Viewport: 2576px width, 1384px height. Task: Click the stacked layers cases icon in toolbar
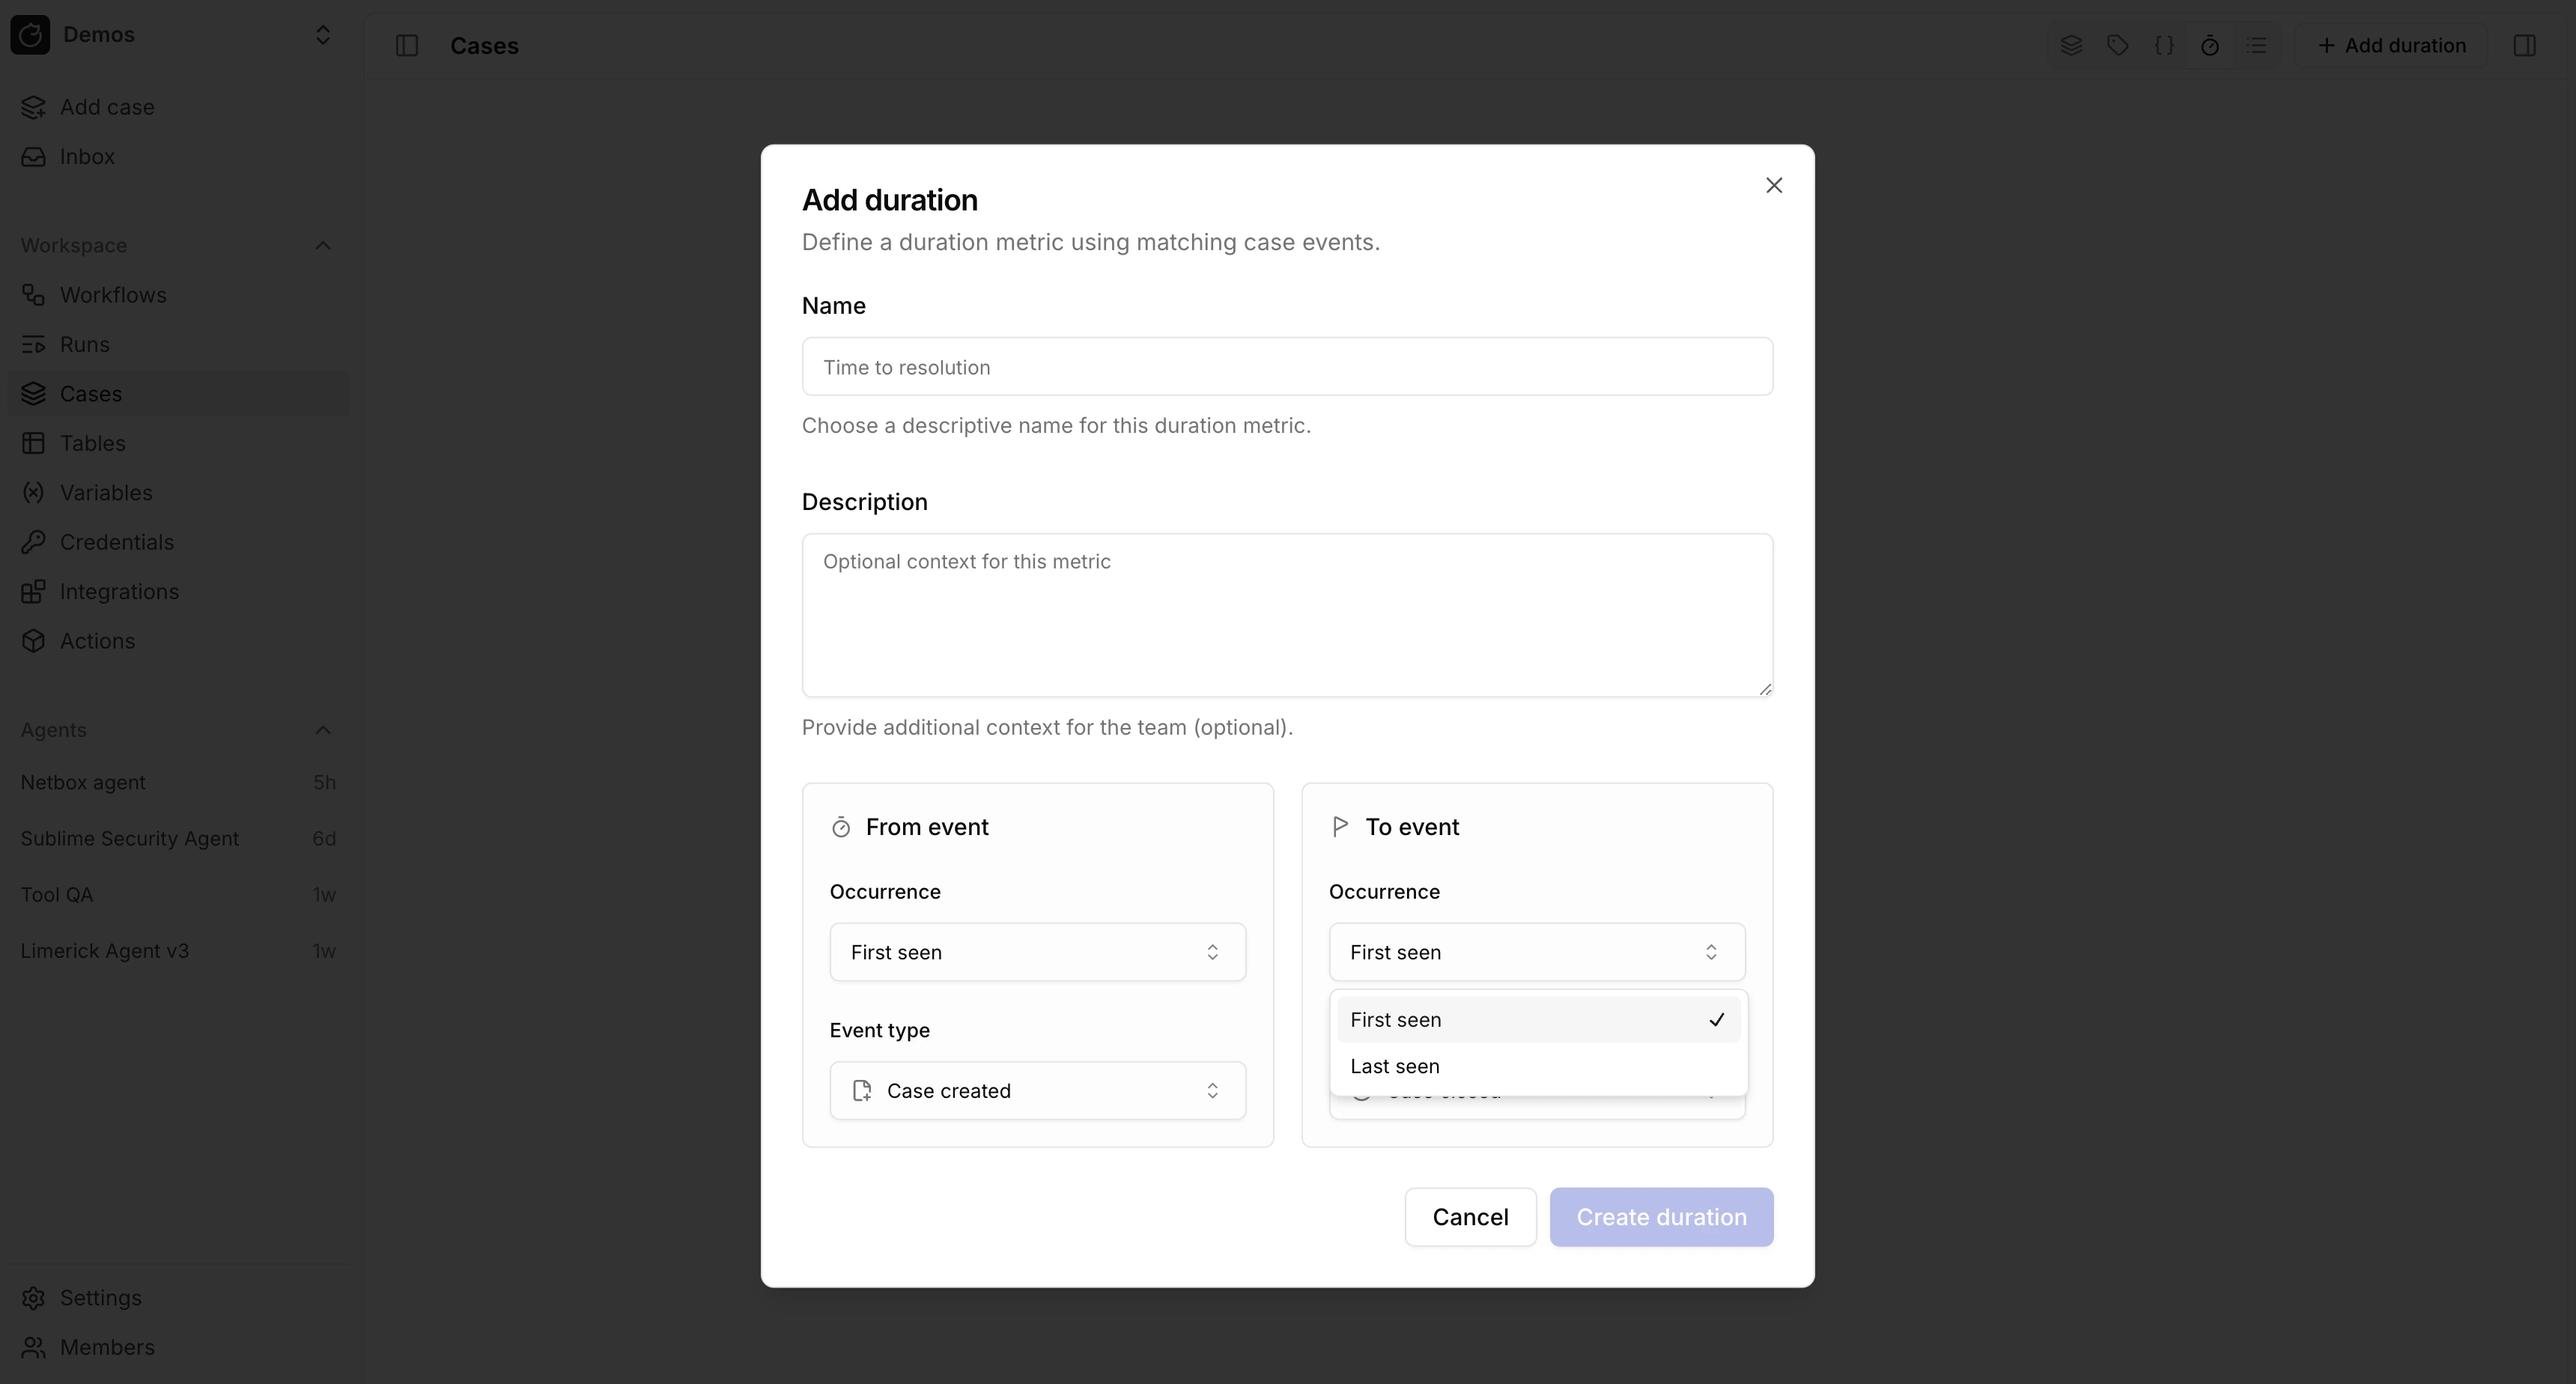click(x=2071, y=45)
